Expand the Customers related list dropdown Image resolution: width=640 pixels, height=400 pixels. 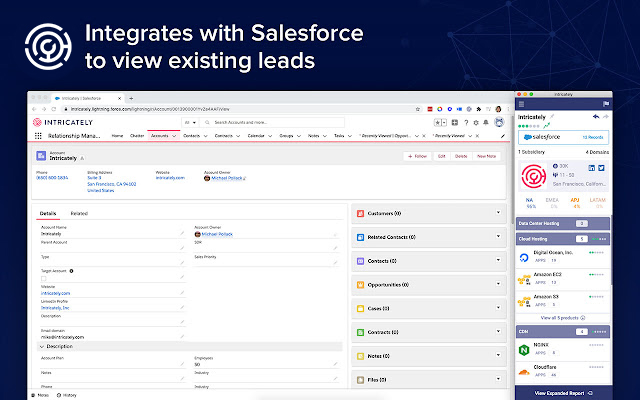(x=498, y=213)
